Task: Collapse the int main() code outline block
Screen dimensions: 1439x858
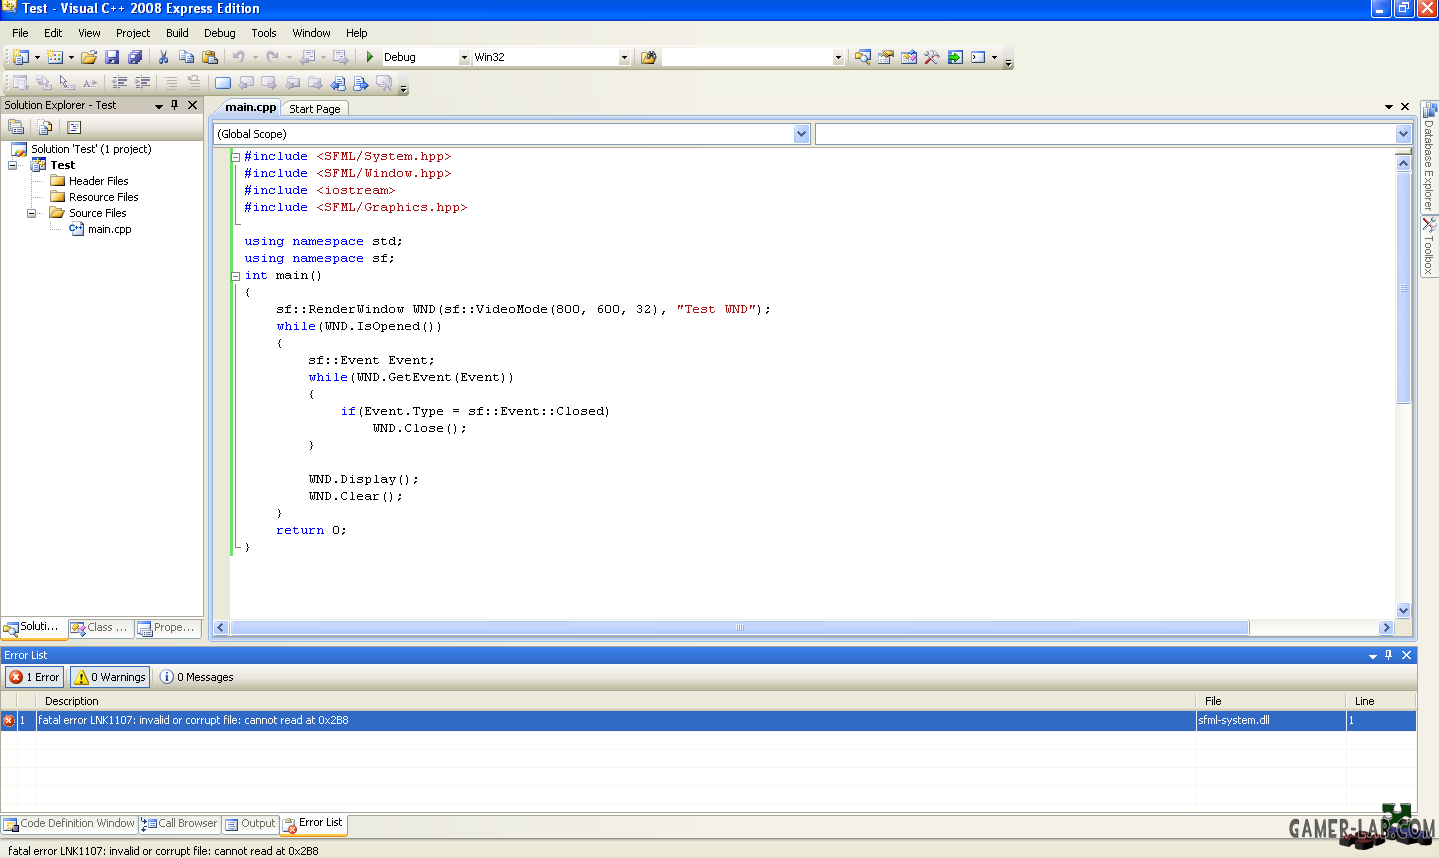Action: pyautogui.click(x=236, y=276)
